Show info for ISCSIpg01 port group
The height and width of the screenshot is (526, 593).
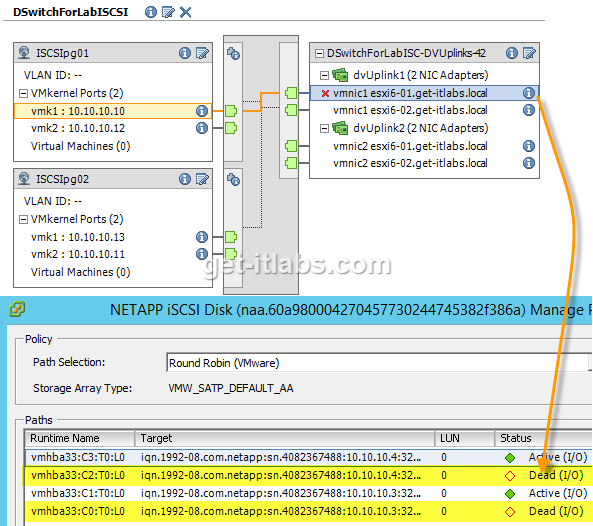185,53
